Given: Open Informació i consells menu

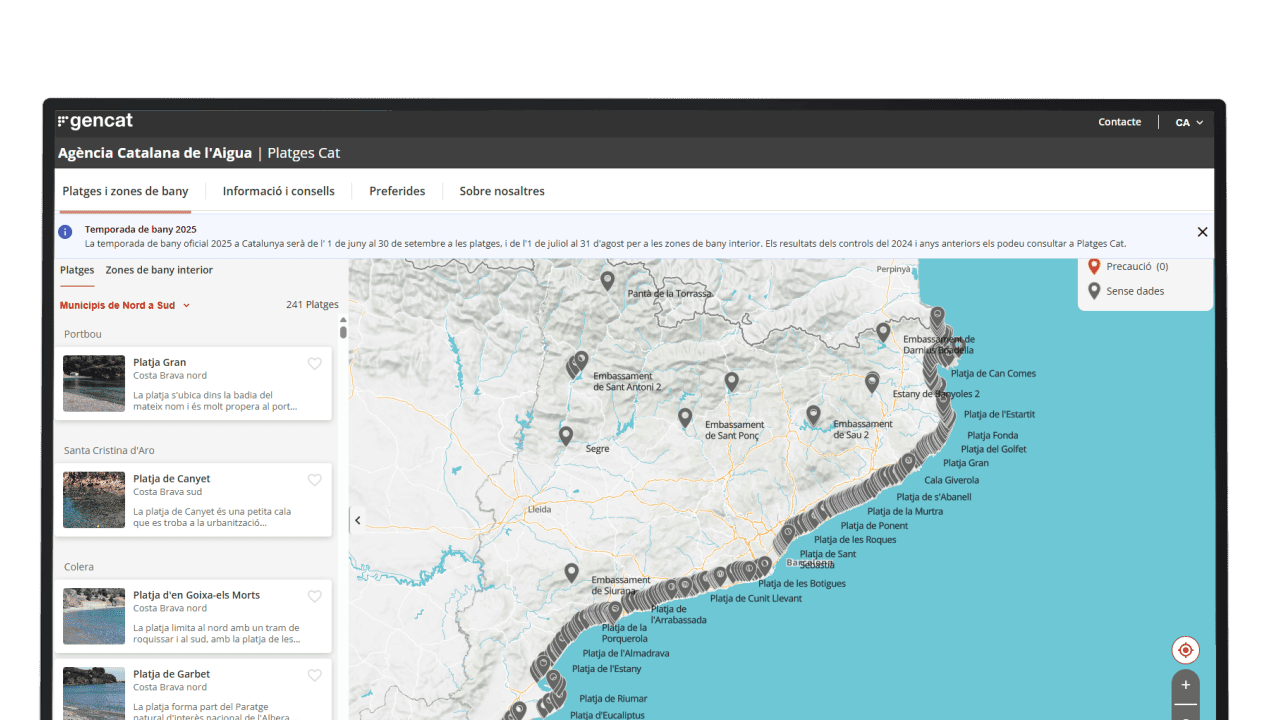Looking at the screenshot, I should [x=279, y=191].
